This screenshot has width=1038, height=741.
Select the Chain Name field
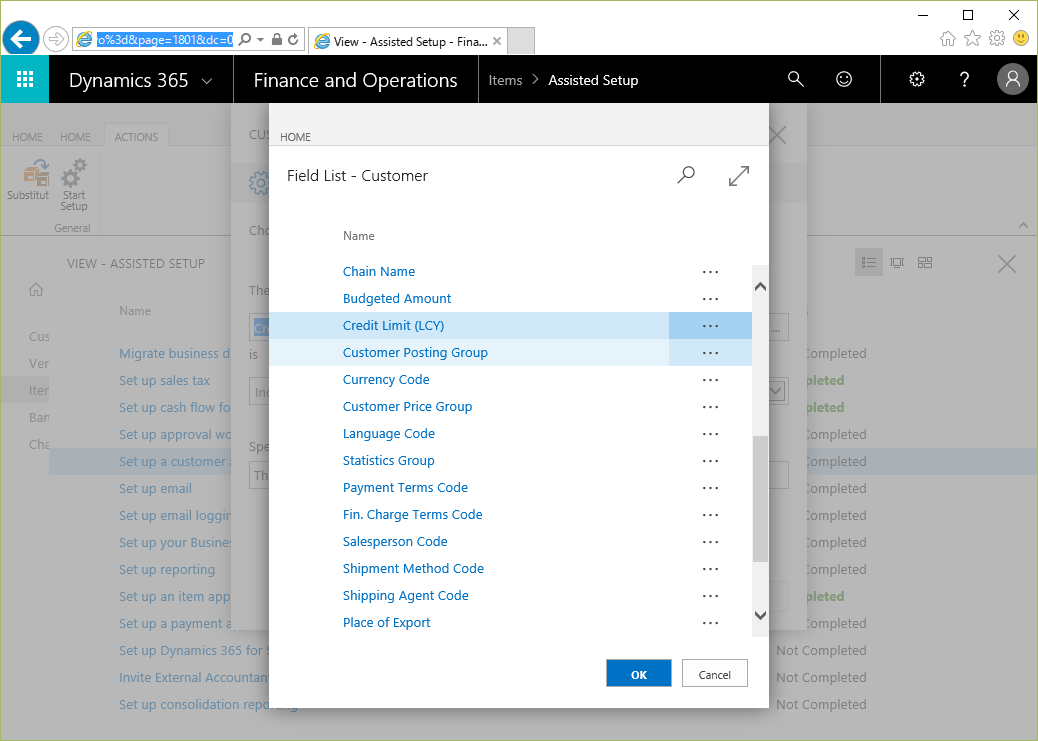[379, 272]
